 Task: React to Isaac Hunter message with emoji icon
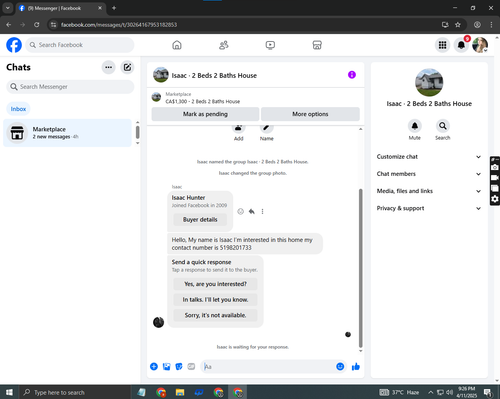coord(241,211)
